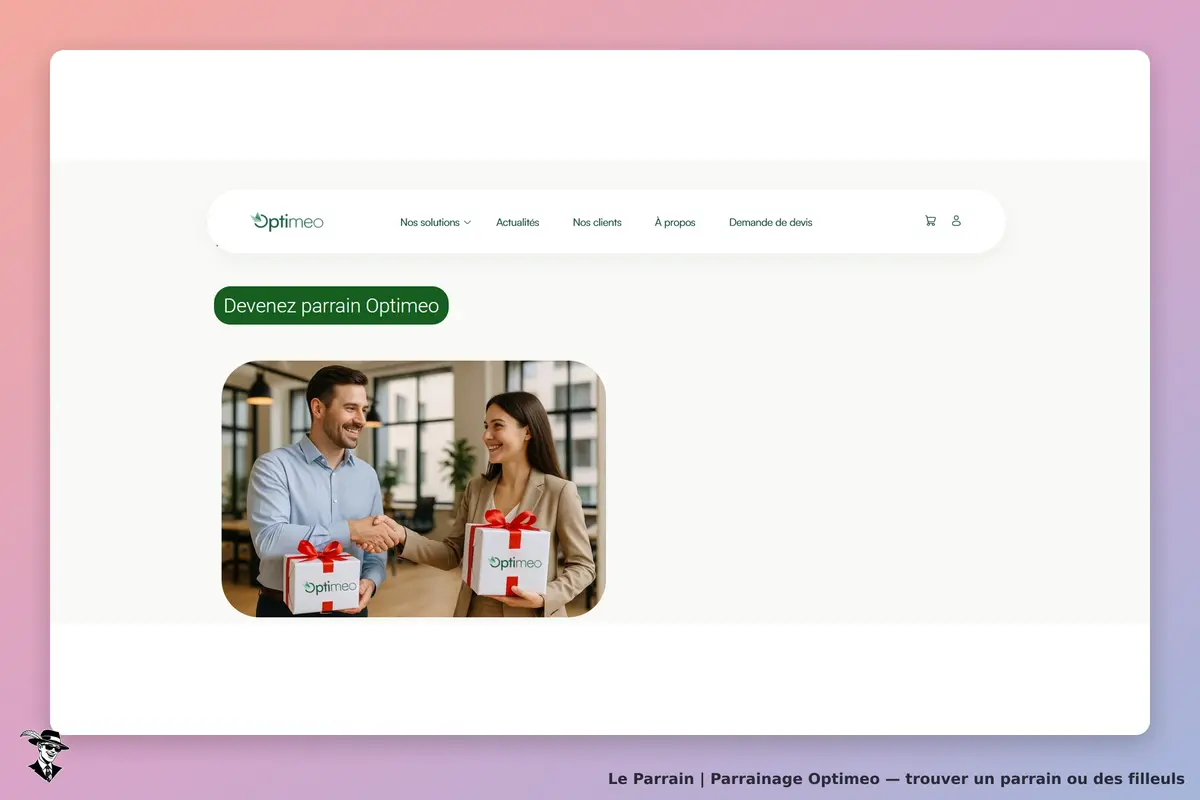Expand the Nos solutions dropdown chevron
Viewport: 1200px width, 800px height.
(x=467, y=223)
